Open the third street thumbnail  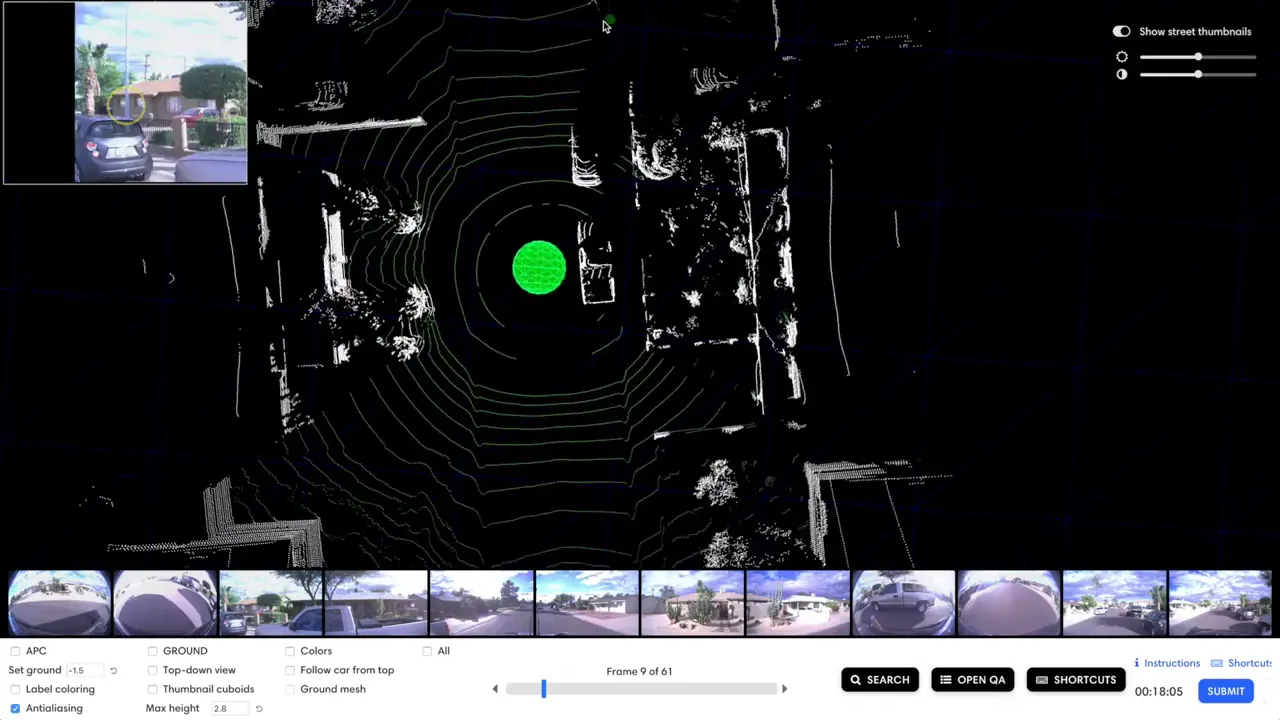click(270, 603)
